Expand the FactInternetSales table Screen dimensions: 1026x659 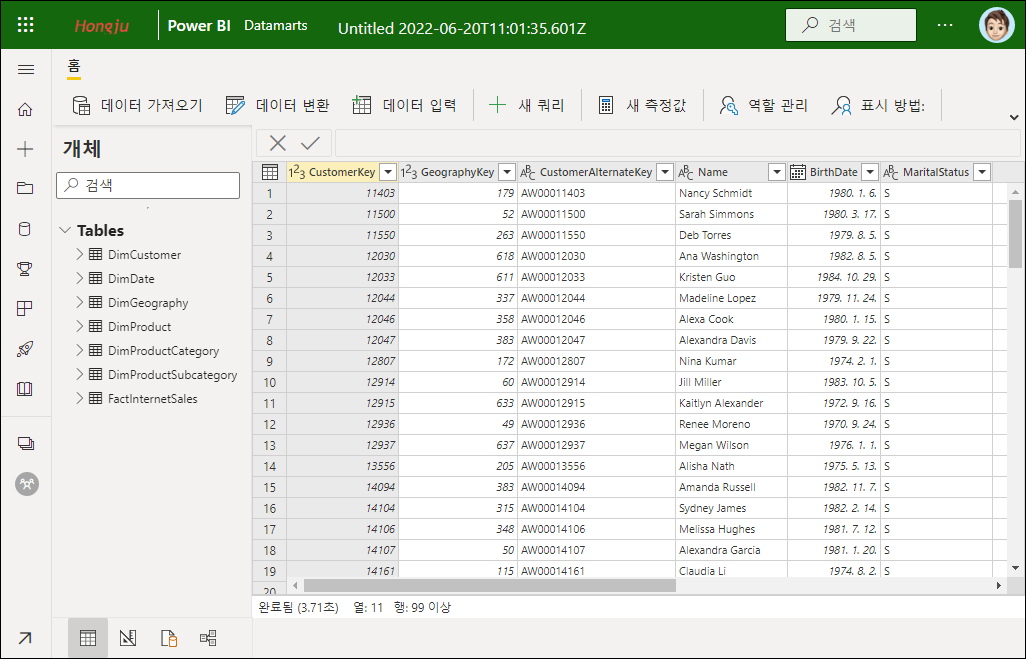pyautogui.click(x=79, y=398)
